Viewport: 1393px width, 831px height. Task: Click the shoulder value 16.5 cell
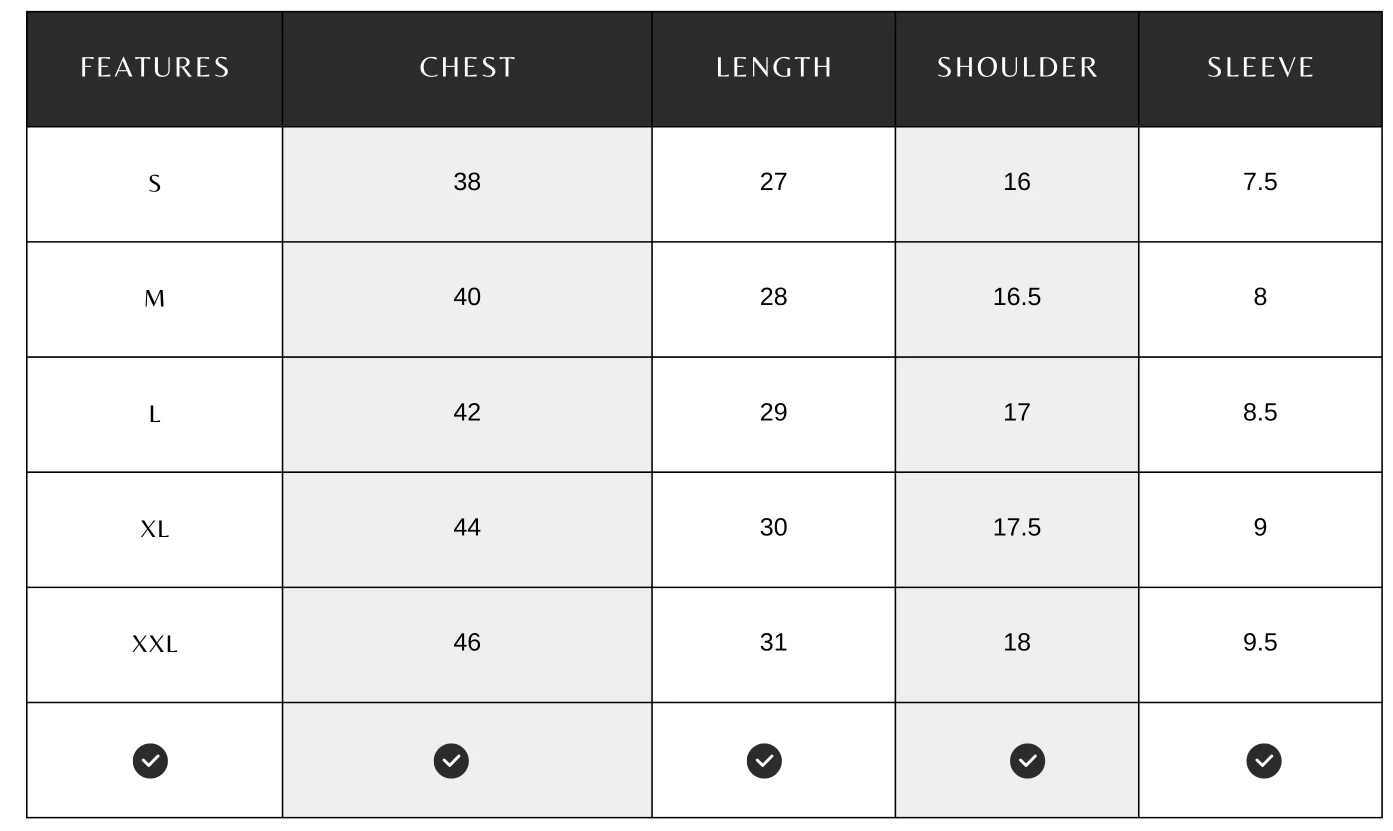(1017, 297)
